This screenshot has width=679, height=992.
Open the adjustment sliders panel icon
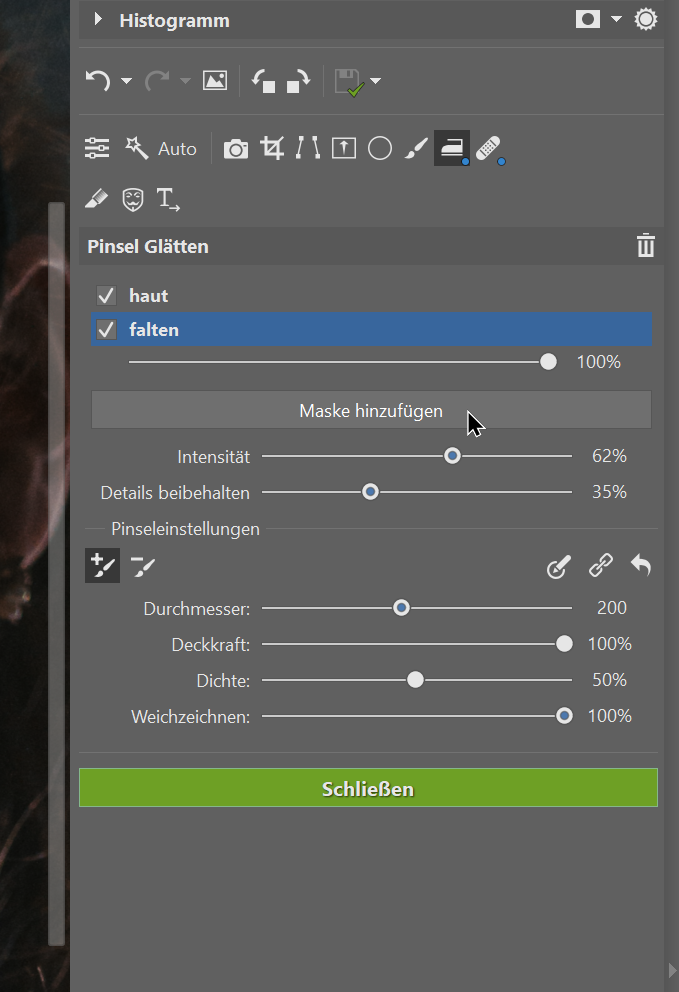pos(97,149)
